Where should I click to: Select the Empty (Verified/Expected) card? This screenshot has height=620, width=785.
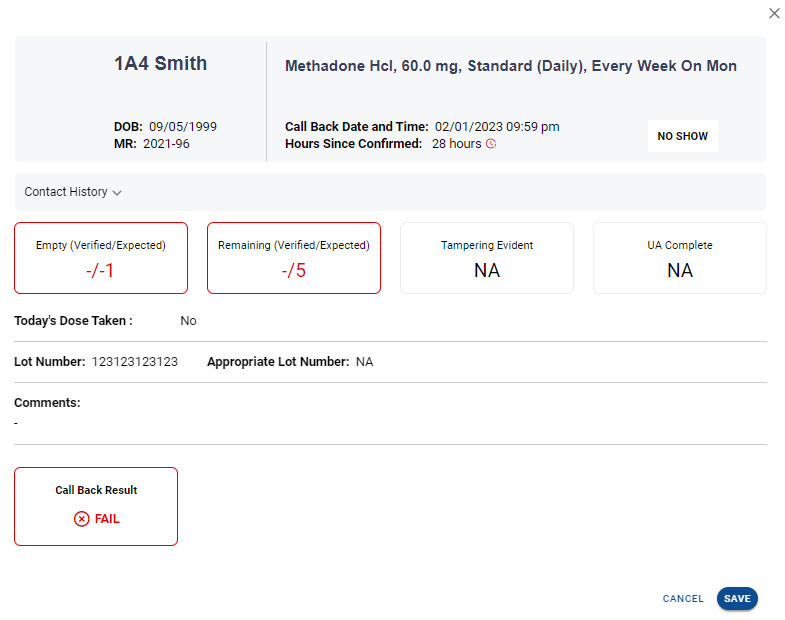point(101,258)
